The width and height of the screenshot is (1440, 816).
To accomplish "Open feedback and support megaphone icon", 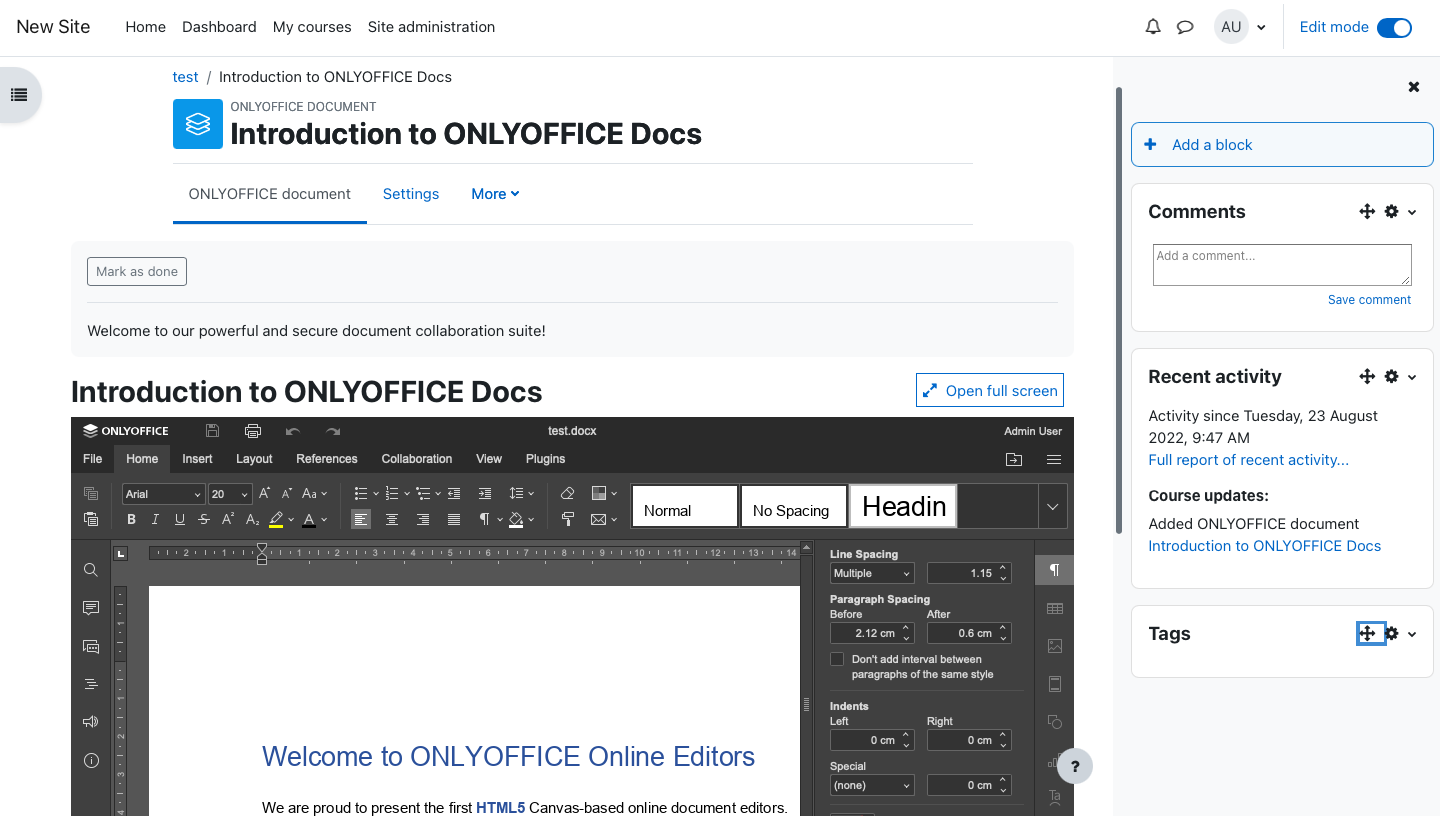I will click(x=91, y=722).
